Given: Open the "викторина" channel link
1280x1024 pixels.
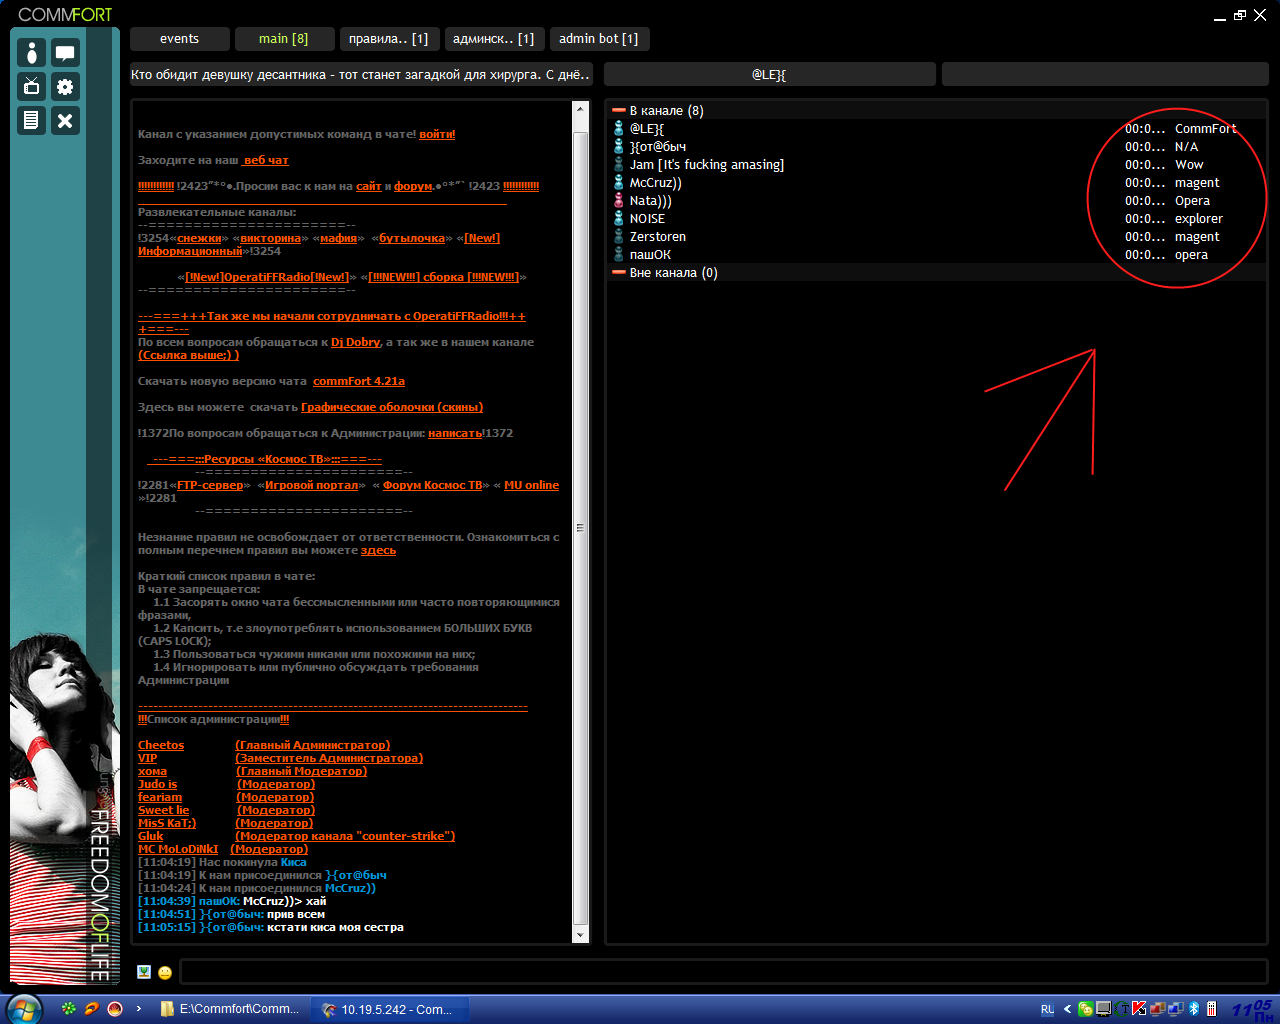Looking at the screenshot, I should click(270, 238).
